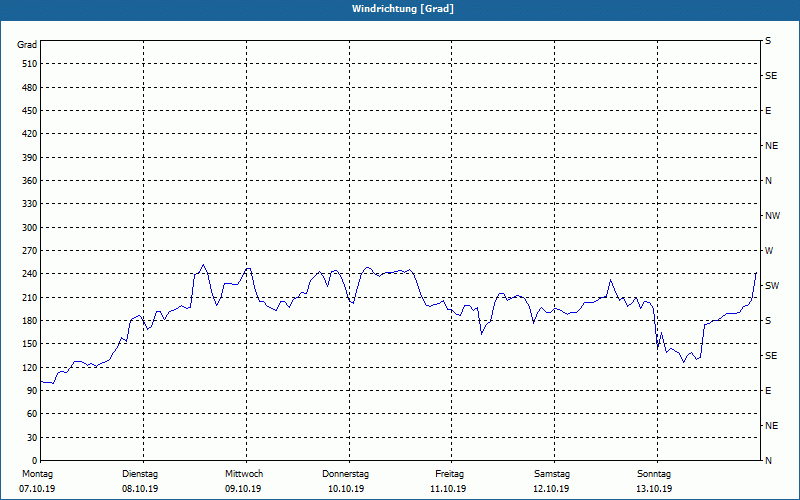The image size is (800, 500).
Task: Click the topmost S label of the compass axis
Action: pos(768,41)
